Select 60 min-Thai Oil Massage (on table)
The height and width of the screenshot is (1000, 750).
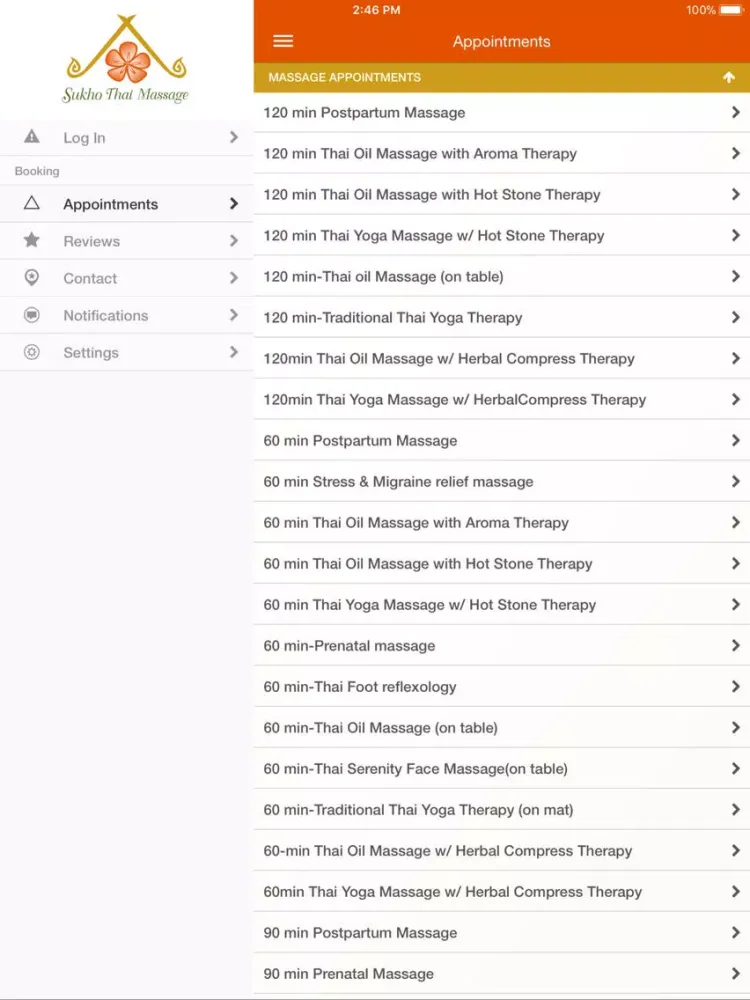point(502,728)
